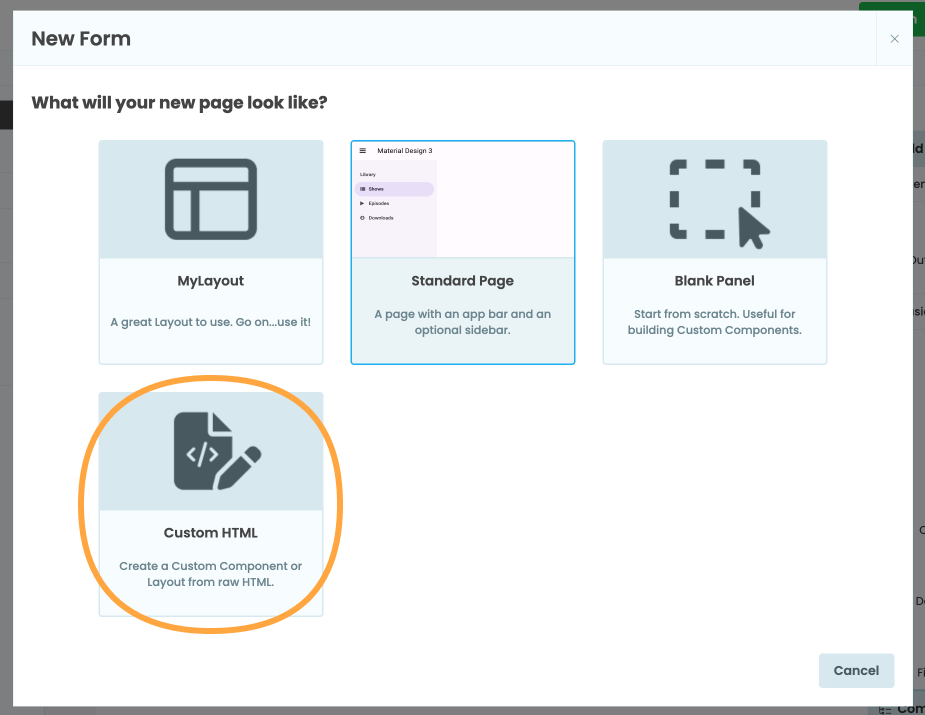Click the Downloads entry in preview sidebar
Viewport: 925px width, 715px height.
pos(382,218)
